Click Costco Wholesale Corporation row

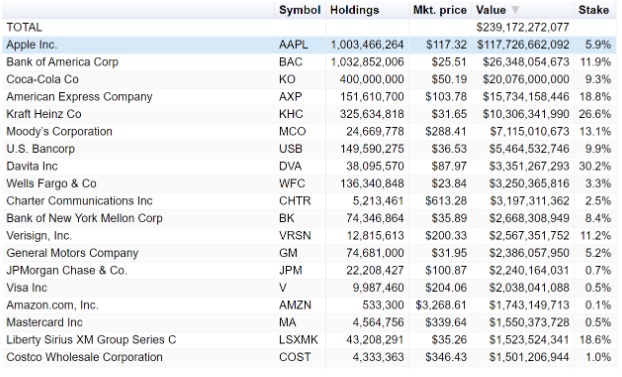pos(309,358)
